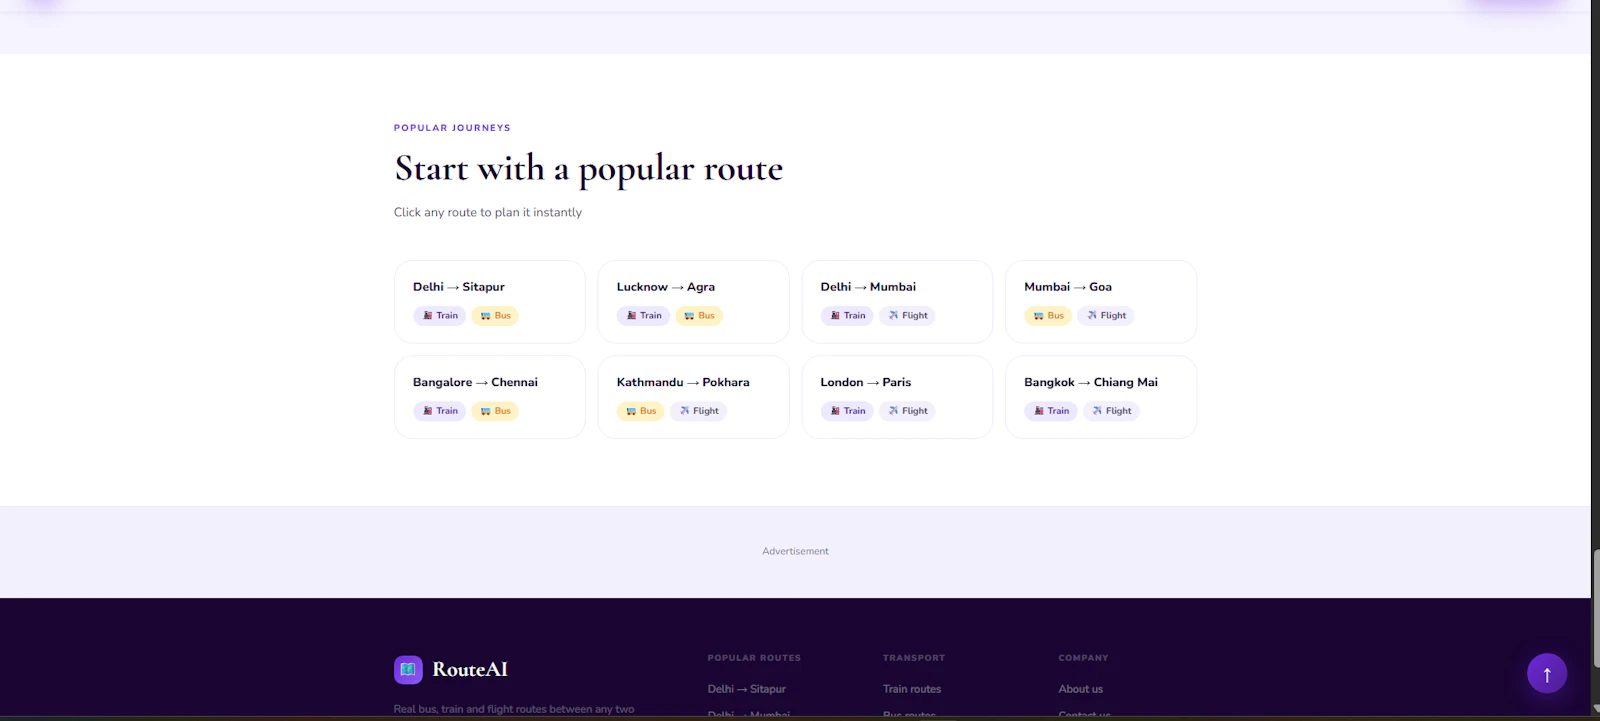Open the footer Delhi → Sitapur link
Image resolution: width=1600 pixels, height=721 pixels.
pos(747,689)
